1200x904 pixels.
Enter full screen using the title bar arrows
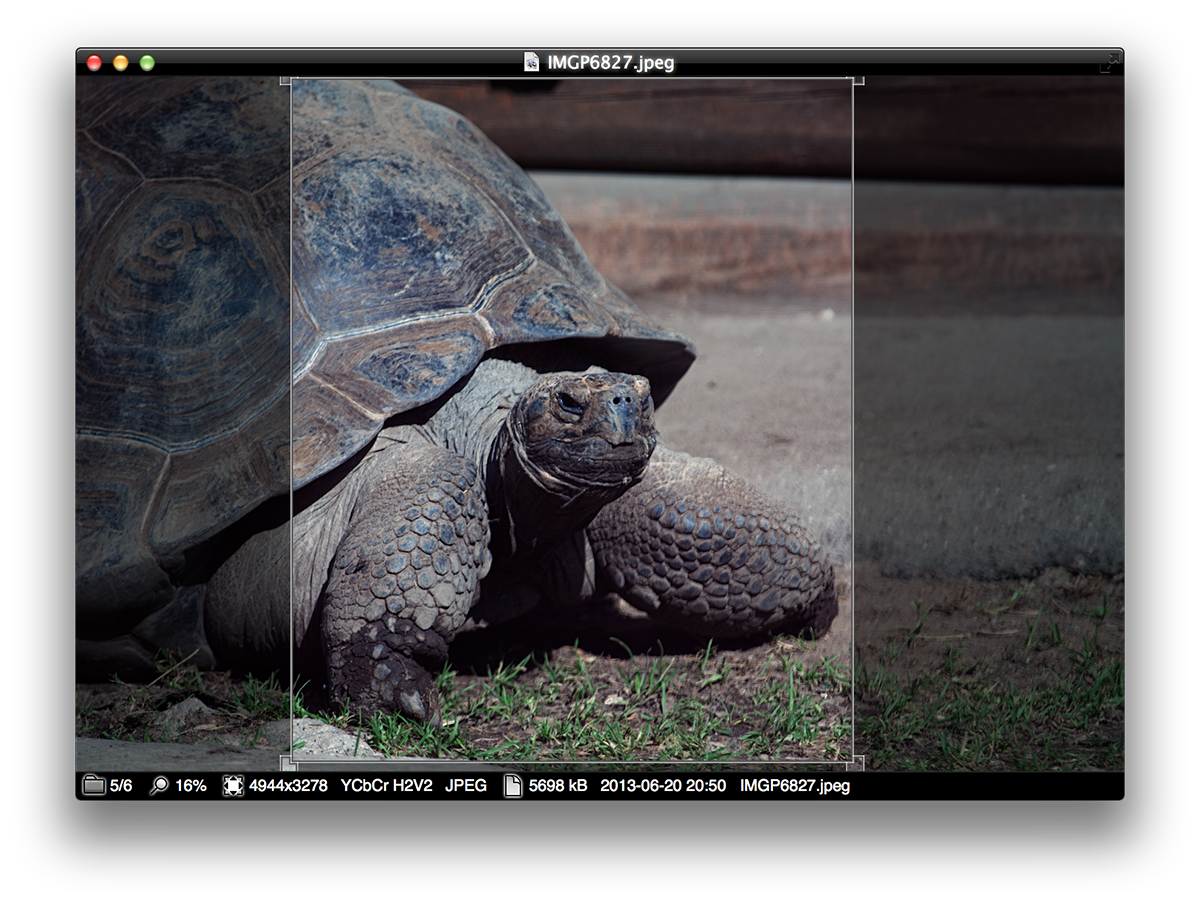click(1109, 63)
